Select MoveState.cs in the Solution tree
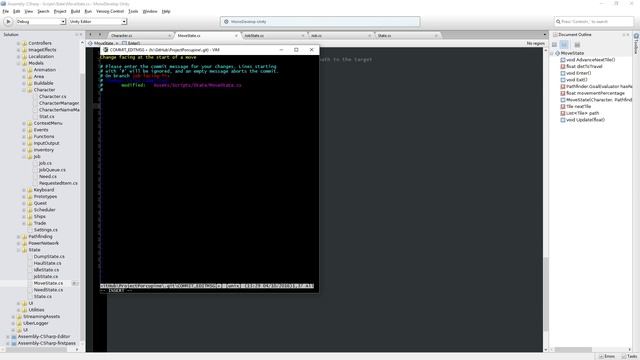This screenshot has width=640, height=360. point(48,283)
